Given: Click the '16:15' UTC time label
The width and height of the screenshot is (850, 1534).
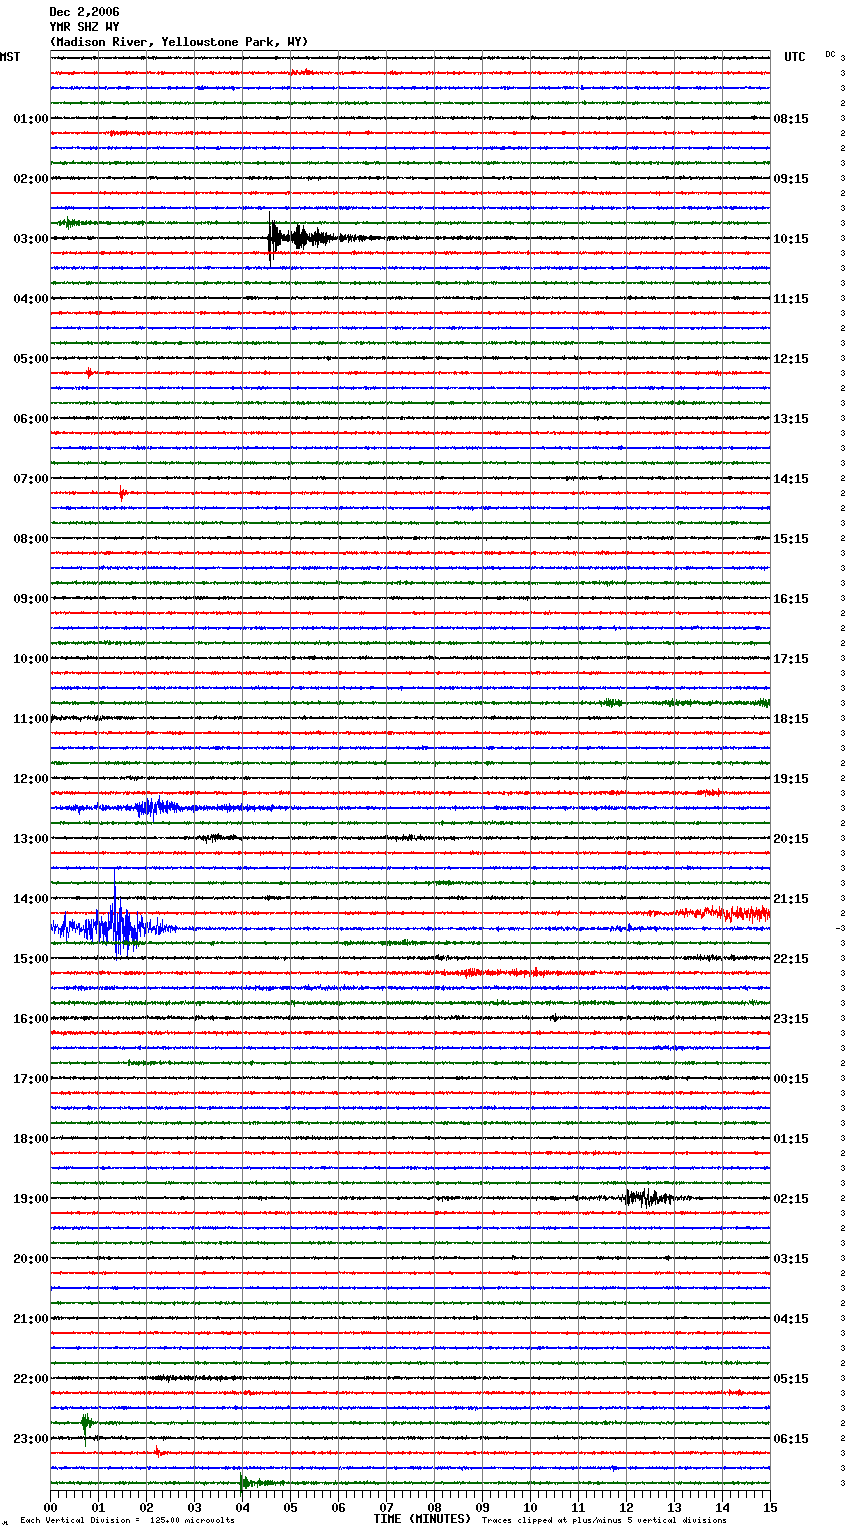Looking at the screenshot, I should [791, 599].
